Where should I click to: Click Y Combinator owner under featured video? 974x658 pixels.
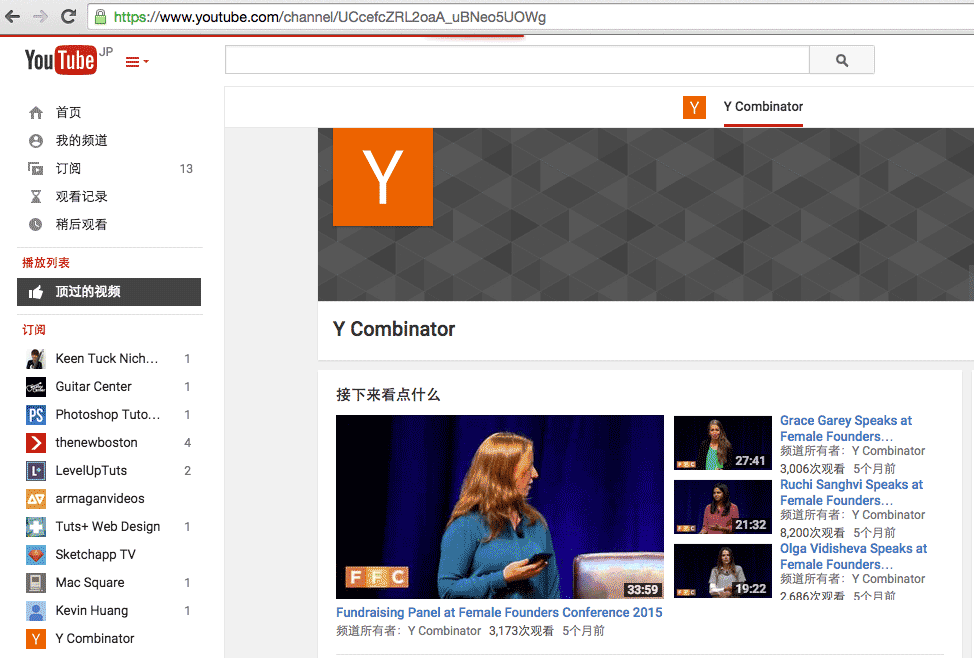pyautogui.click(x=444, y=631)
